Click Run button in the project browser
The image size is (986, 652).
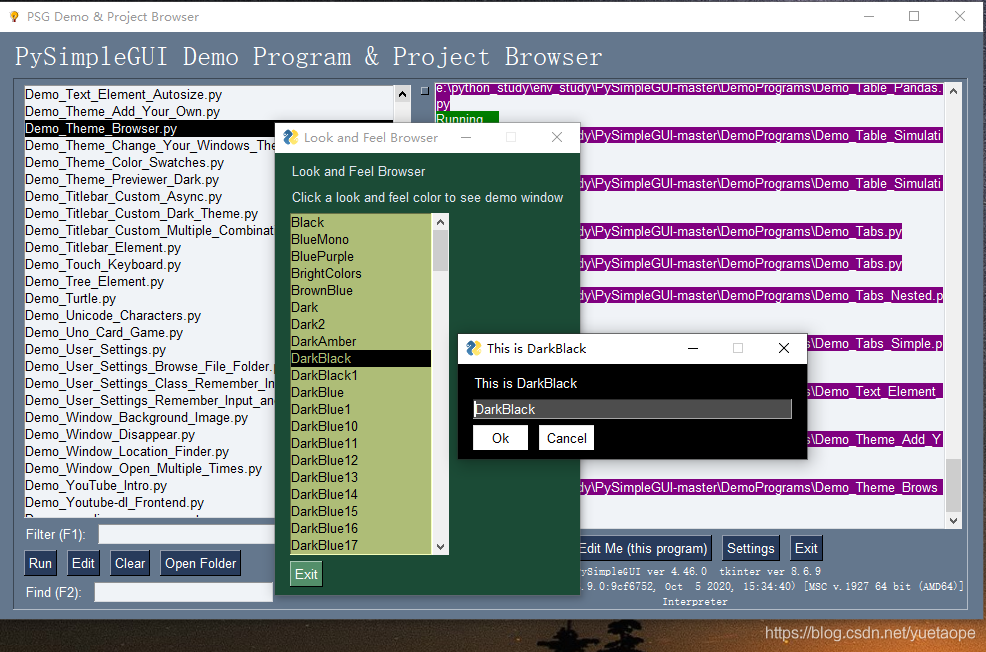(40, 563)
